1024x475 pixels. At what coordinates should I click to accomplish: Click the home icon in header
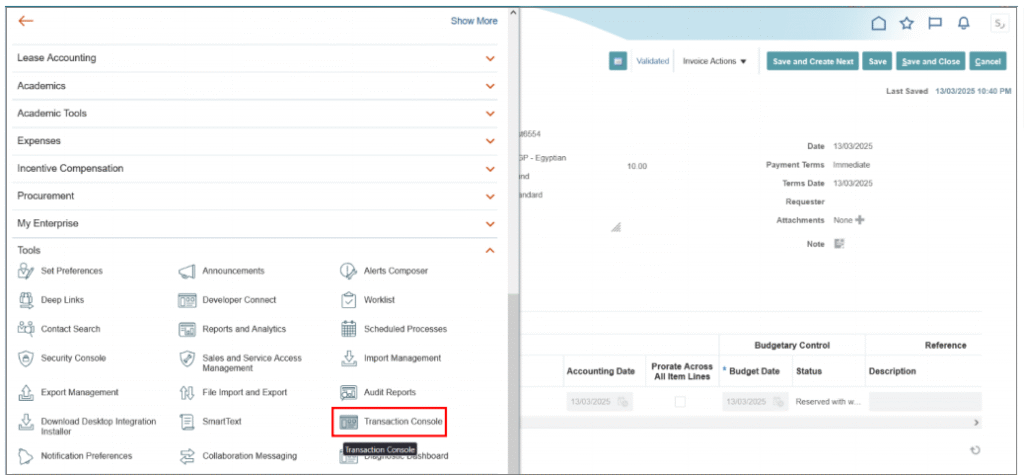[879, 23]
